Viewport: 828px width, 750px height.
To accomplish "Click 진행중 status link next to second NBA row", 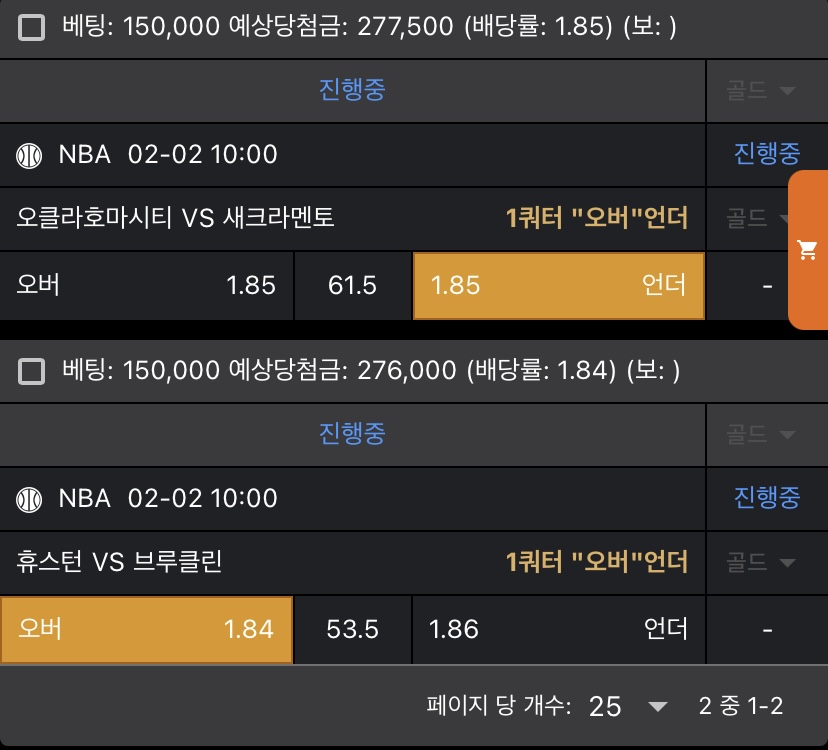I will click(x=767, y=497).
